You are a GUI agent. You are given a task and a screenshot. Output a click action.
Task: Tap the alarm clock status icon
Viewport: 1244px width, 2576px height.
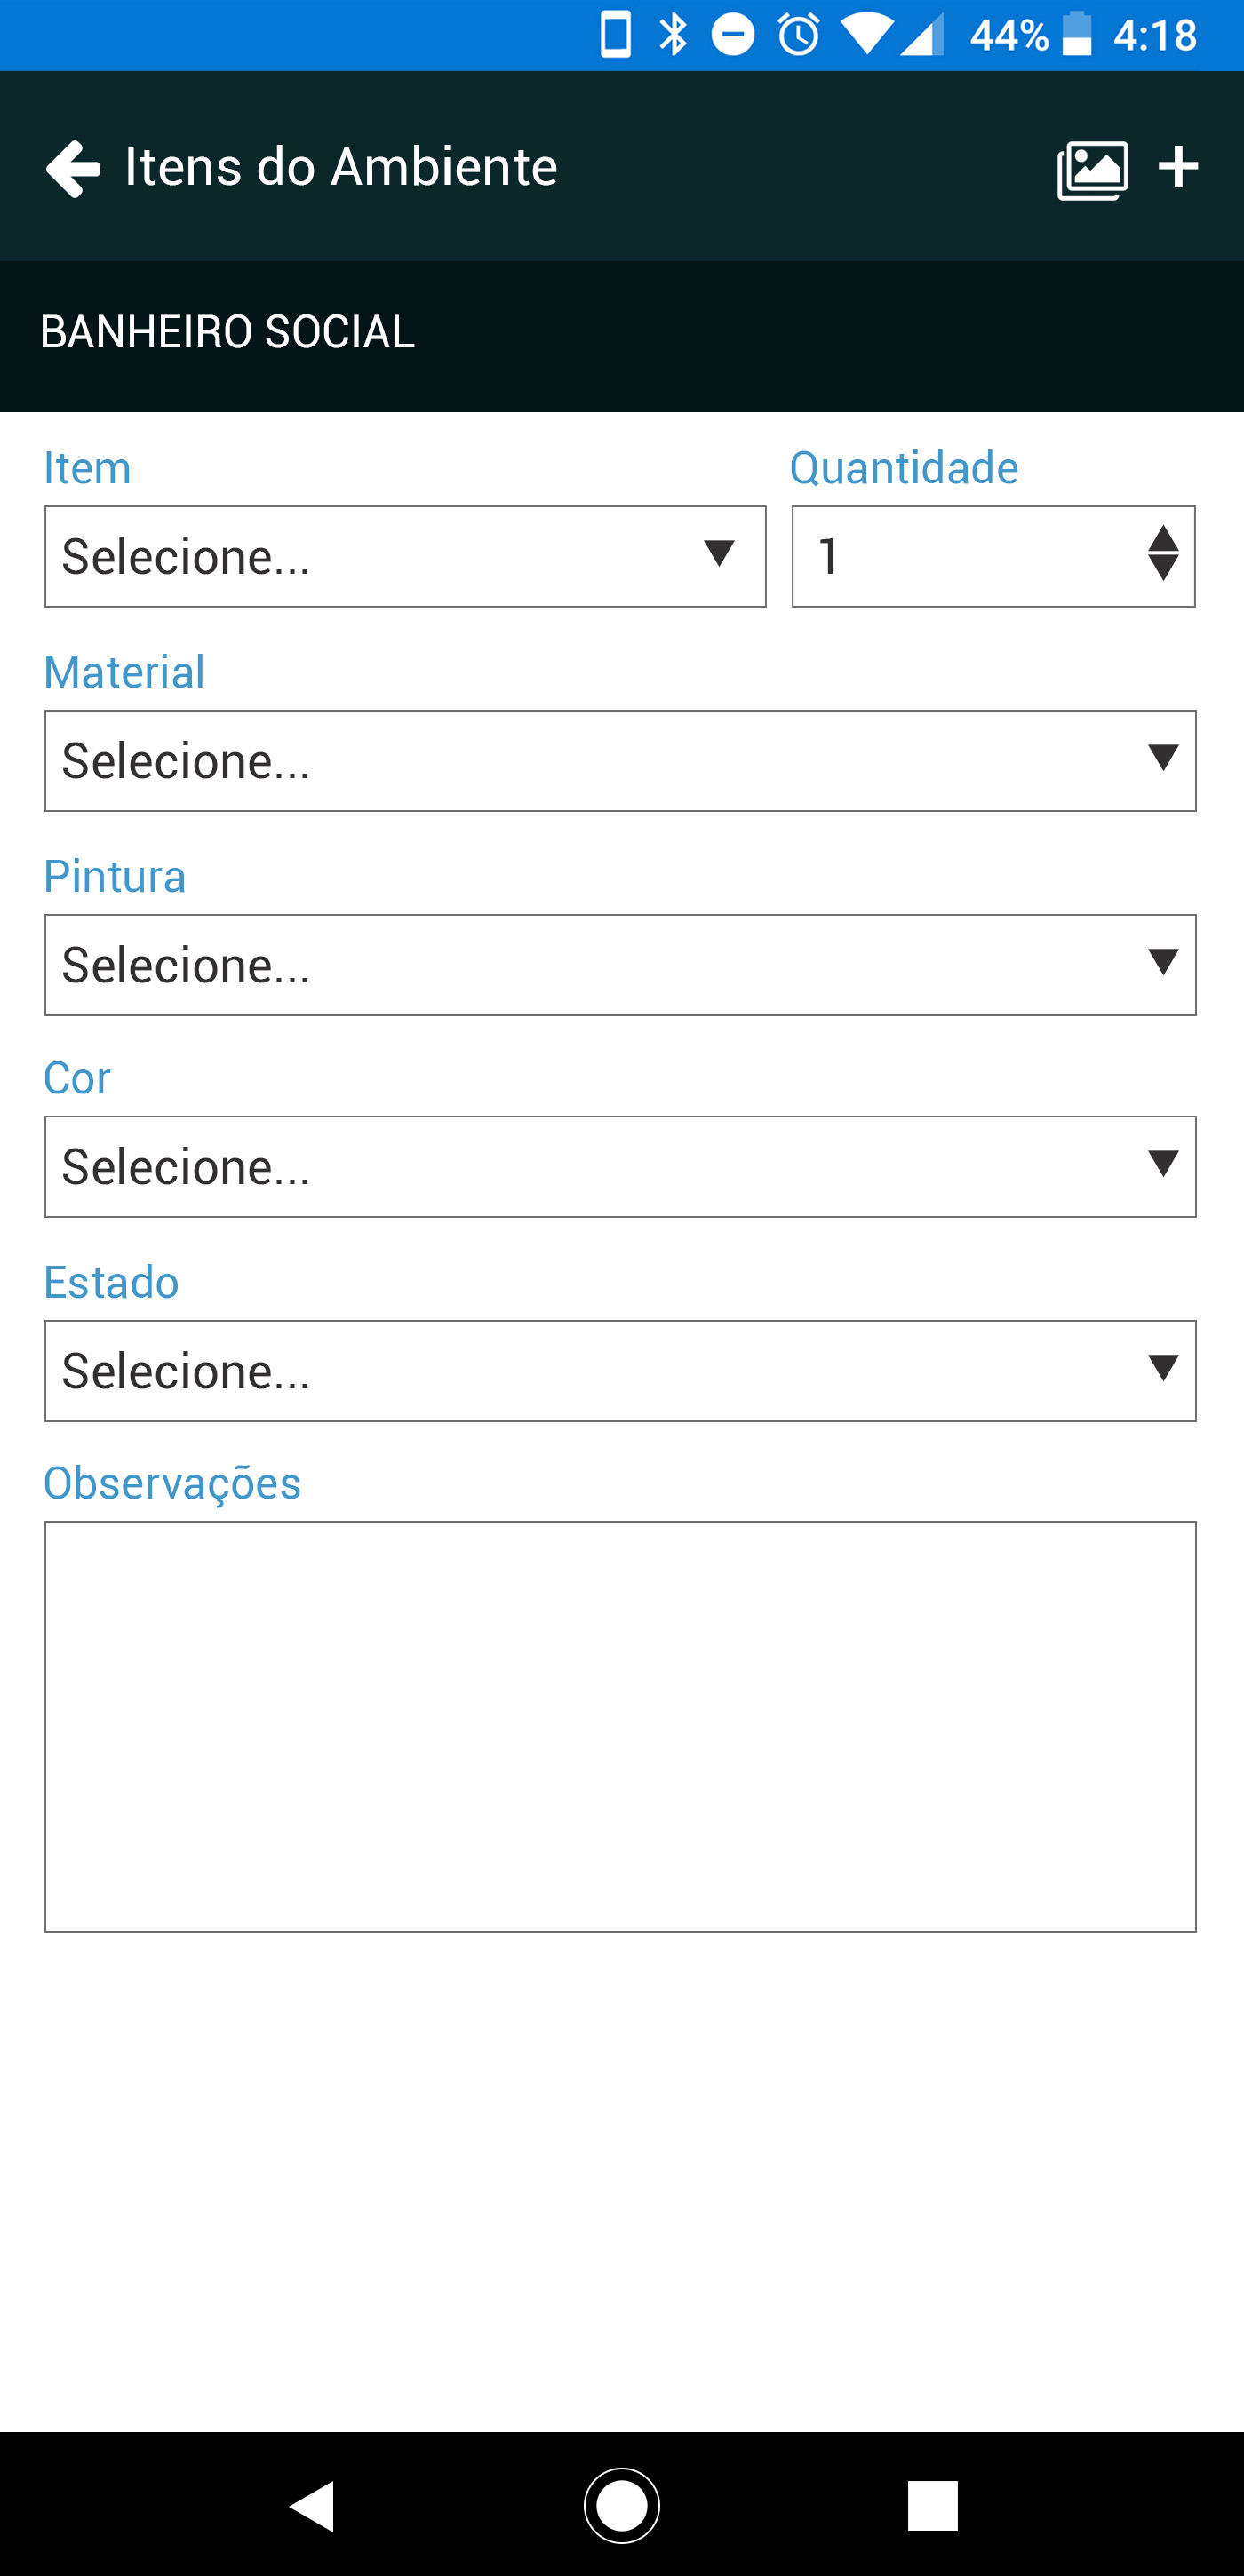coord(799,34)
